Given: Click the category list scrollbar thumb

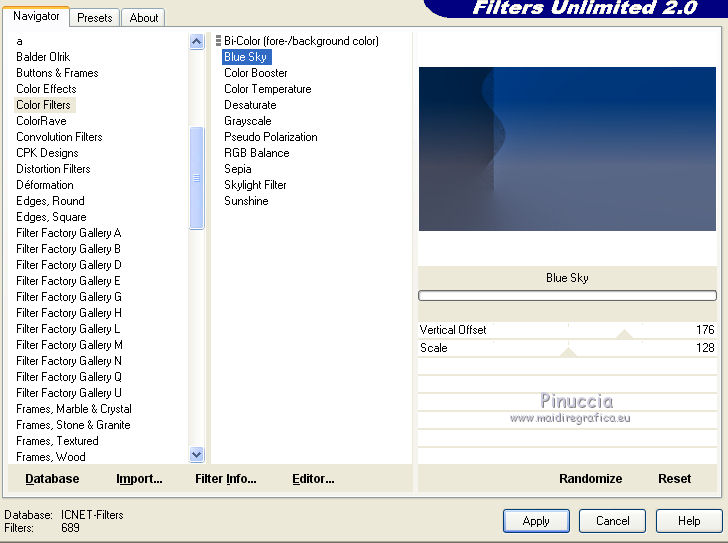Looking at the screenshot, I should pyautogui.click(x=197, y=178).
